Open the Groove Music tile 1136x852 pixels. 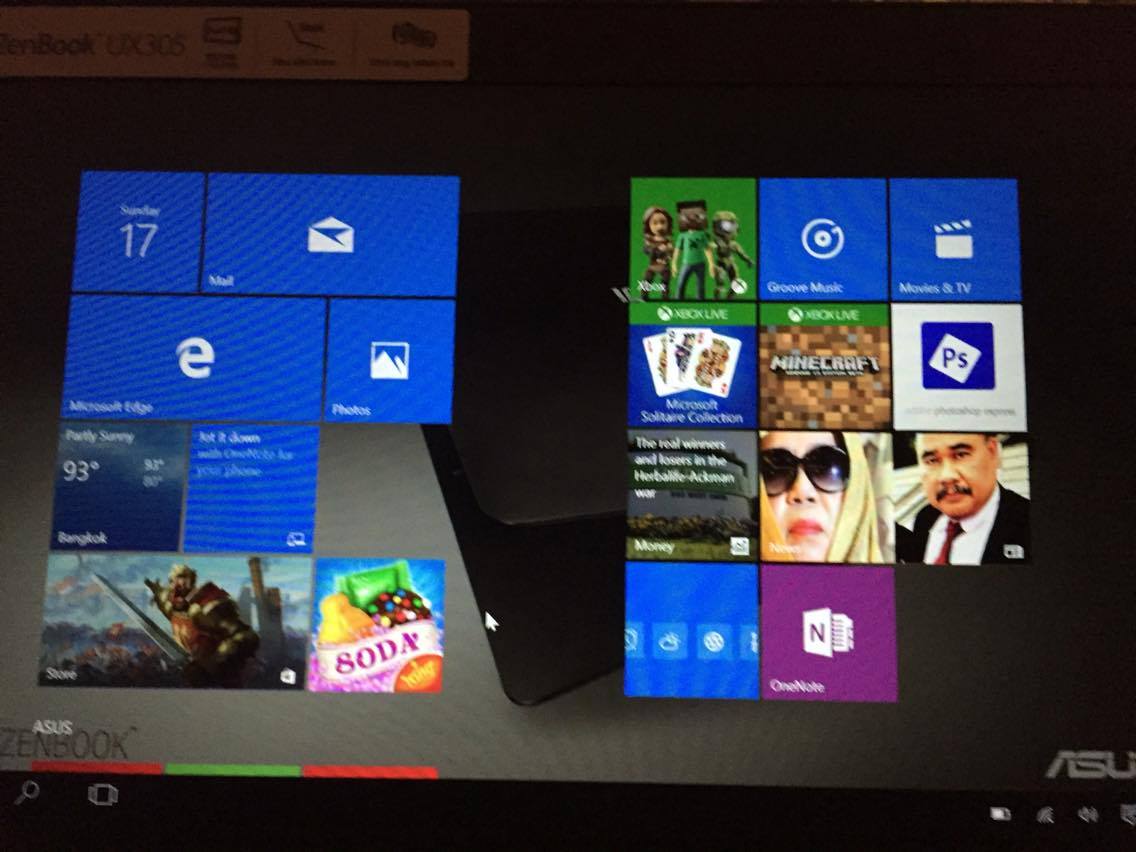click(x=823, y=240)
